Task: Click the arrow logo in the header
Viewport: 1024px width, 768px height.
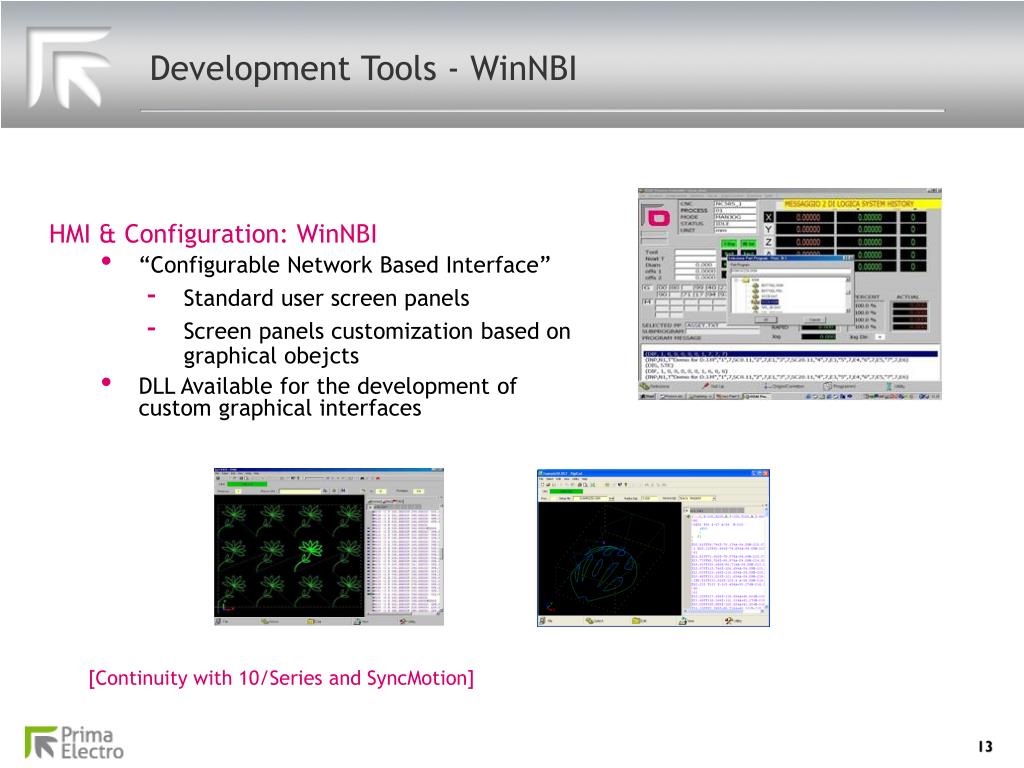Action: click(69, 67)
